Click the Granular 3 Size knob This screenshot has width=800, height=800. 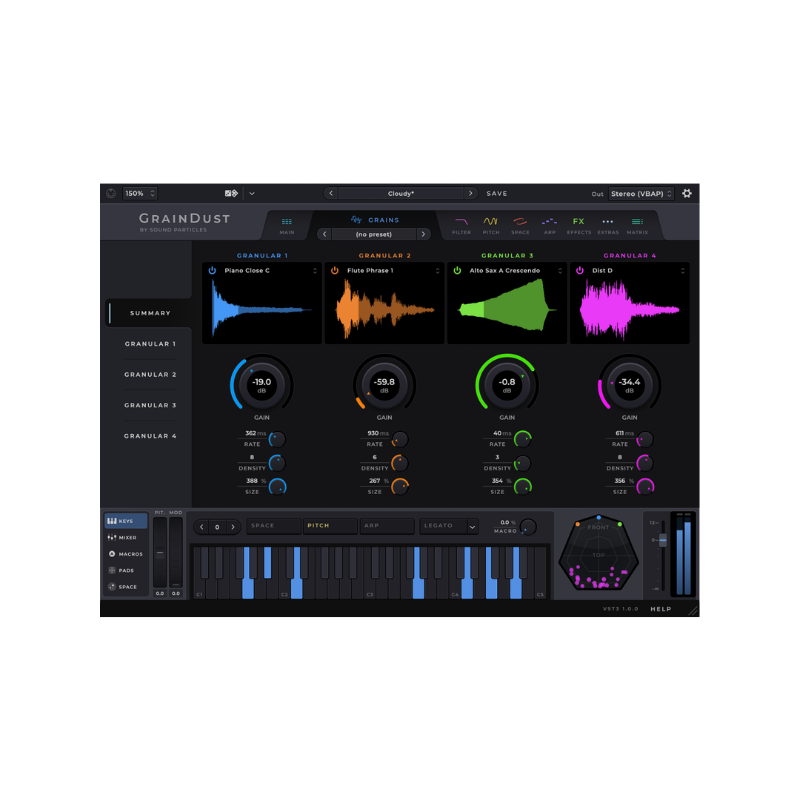(x=522, y=487)
